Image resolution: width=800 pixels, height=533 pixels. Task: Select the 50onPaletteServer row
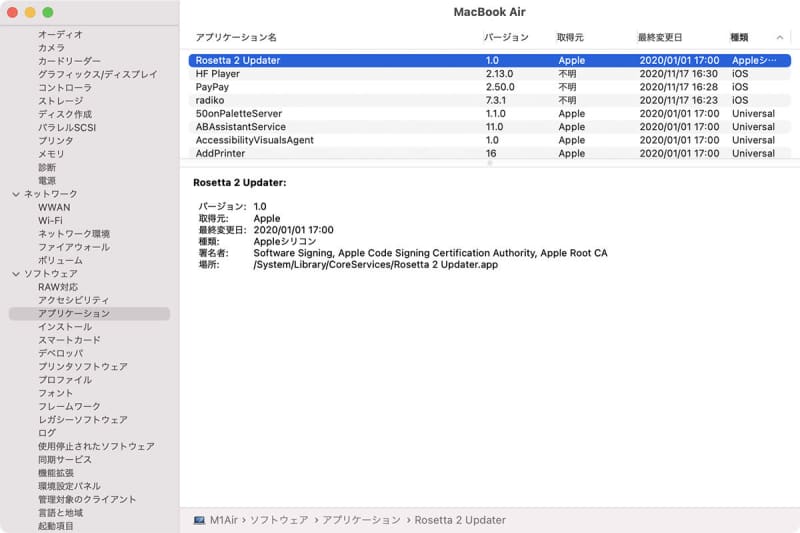pyautogui.click(x=490, y=113)
